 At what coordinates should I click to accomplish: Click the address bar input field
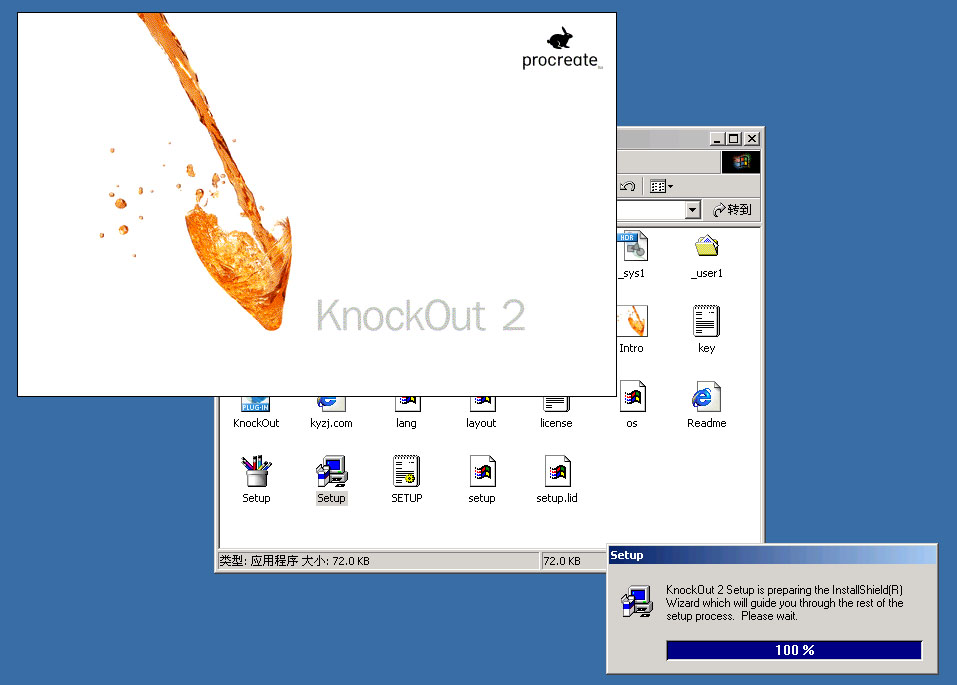click(651, 210)
